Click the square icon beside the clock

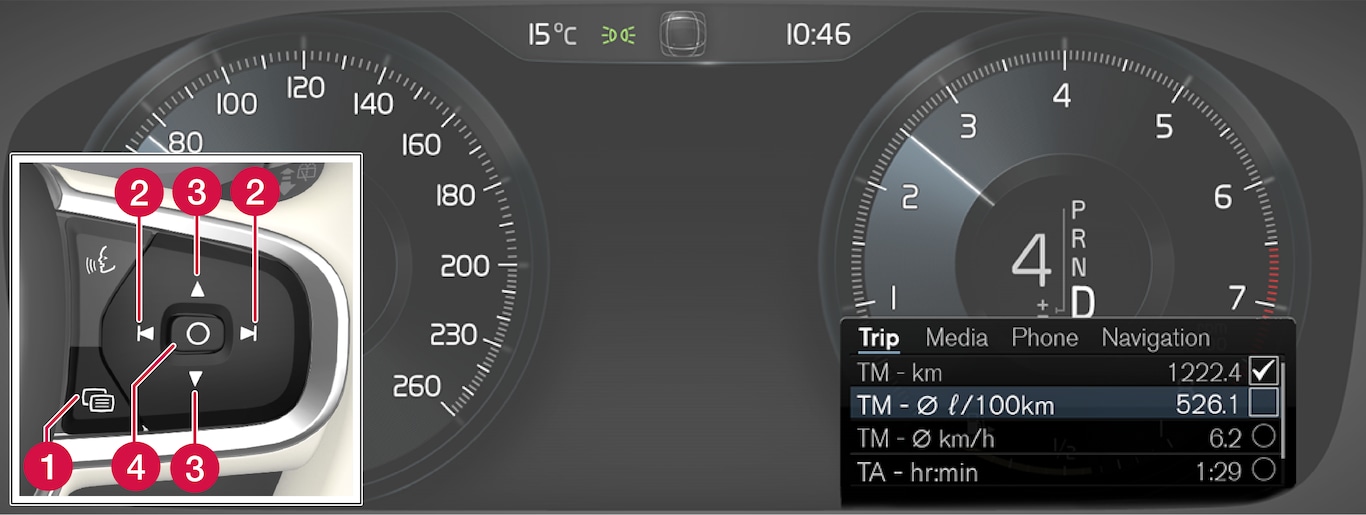coord(684,33)
